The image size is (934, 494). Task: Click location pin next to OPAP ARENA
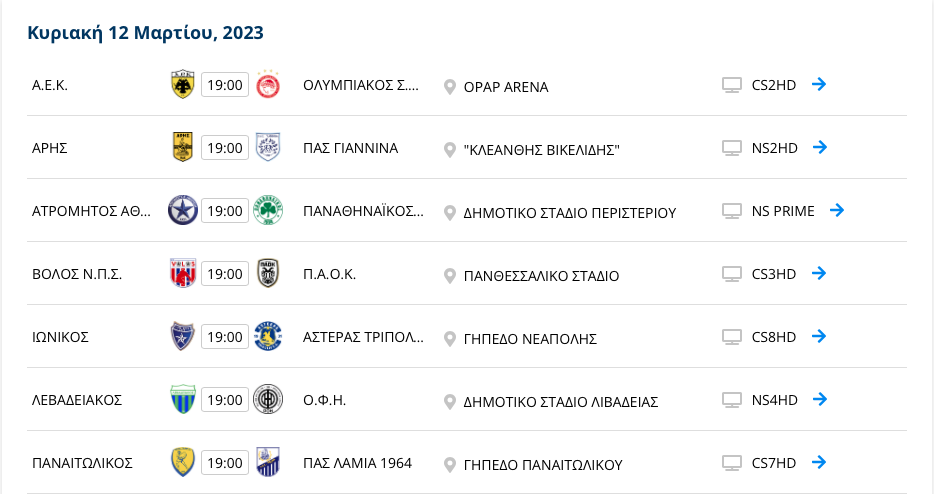(450, 87)
